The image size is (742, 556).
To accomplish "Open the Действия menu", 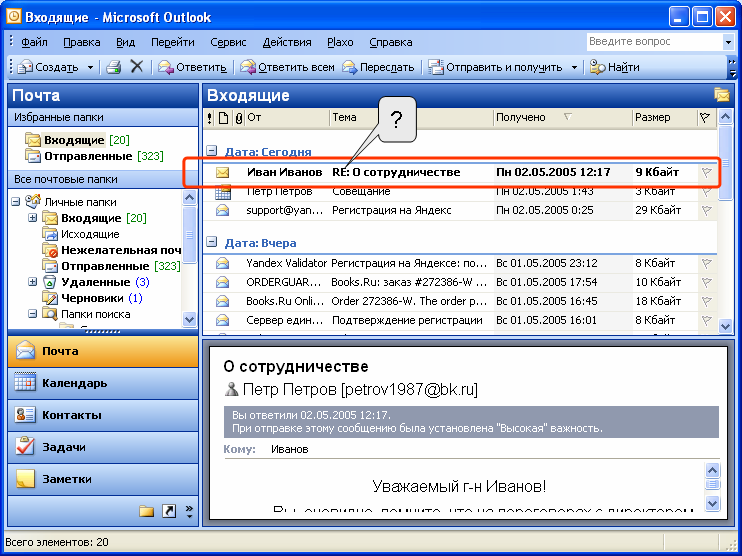I will coord(287,42).
